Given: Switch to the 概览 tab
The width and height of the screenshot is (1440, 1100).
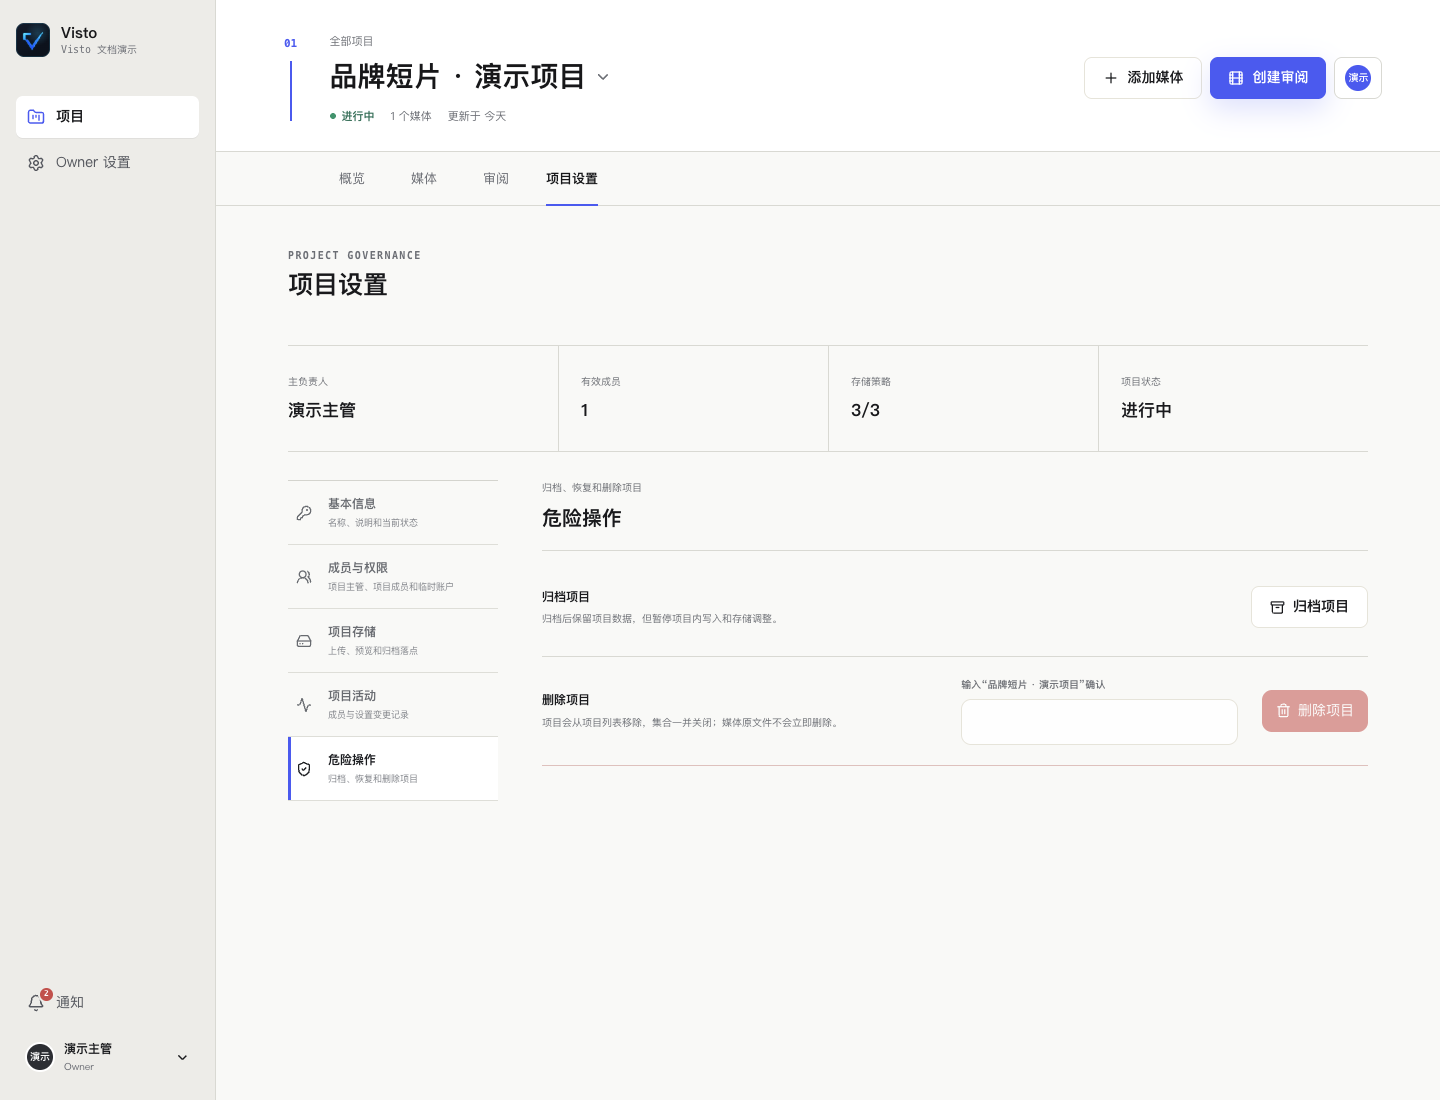Looking at the screenshot, I should click(352, 179).
